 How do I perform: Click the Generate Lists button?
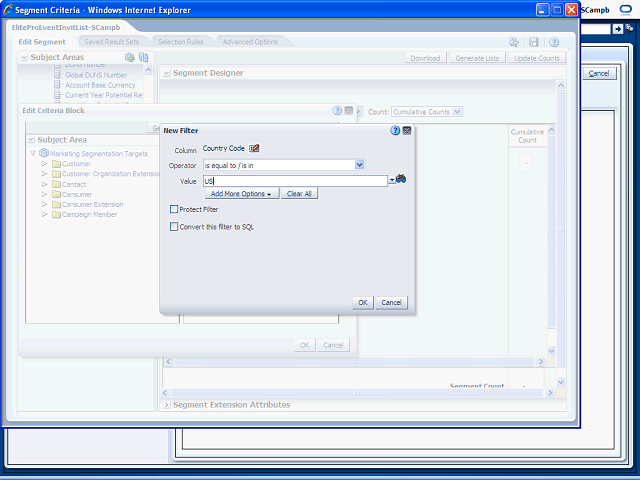(x=477, y=58)
